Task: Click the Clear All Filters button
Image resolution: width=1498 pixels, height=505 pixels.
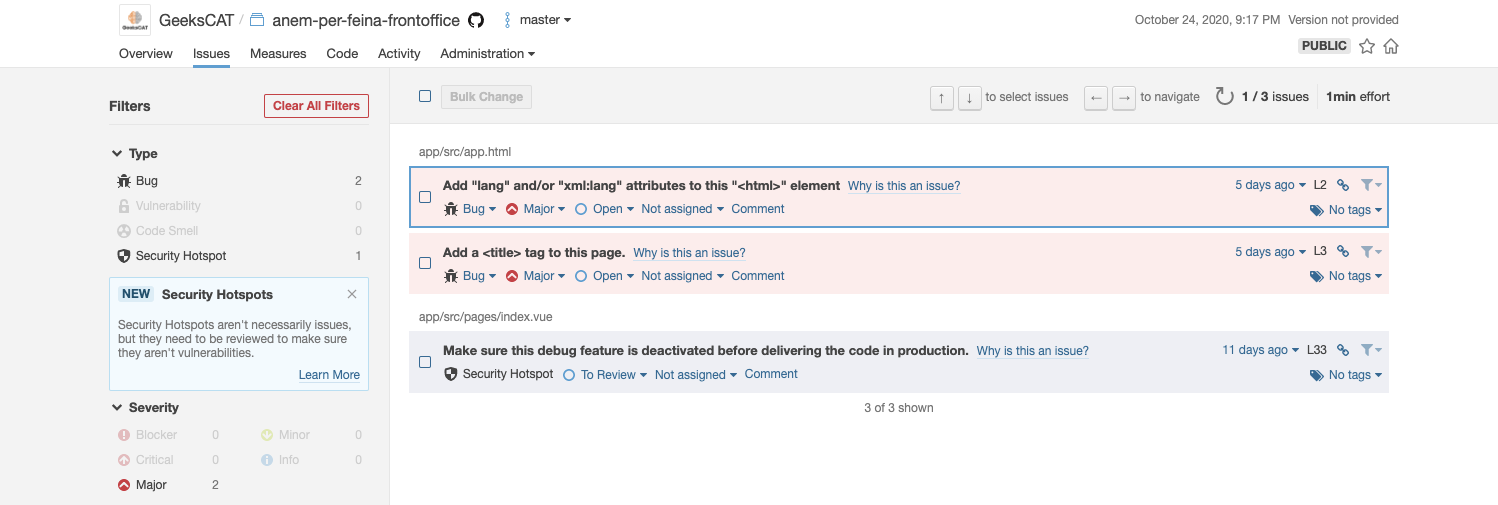Action: 316,106
